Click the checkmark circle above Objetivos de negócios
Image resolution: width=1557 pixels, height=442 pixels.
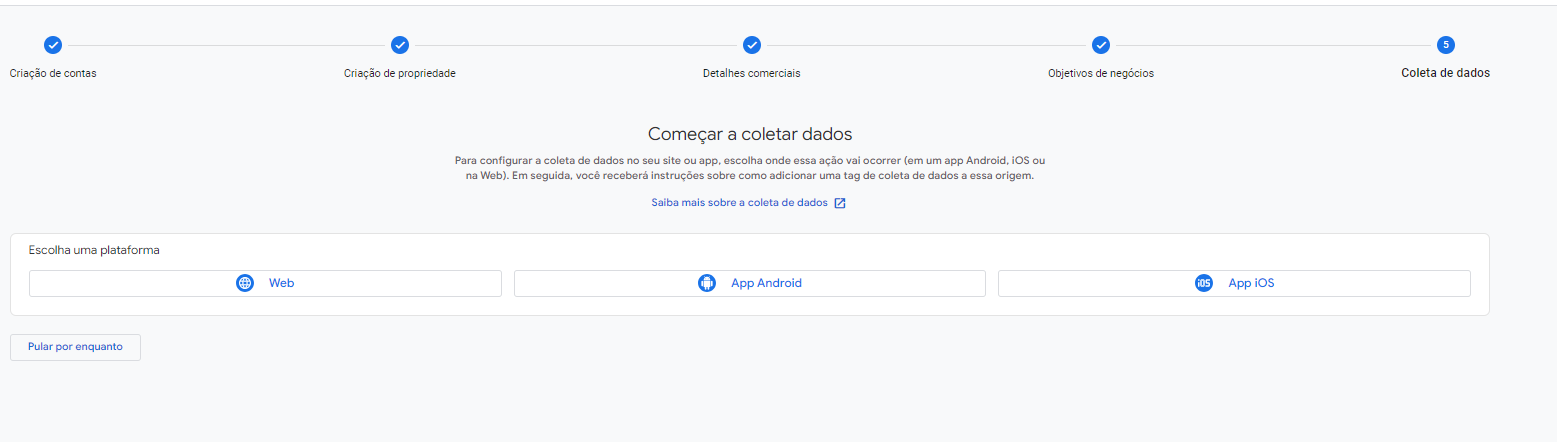(1101, 45)
